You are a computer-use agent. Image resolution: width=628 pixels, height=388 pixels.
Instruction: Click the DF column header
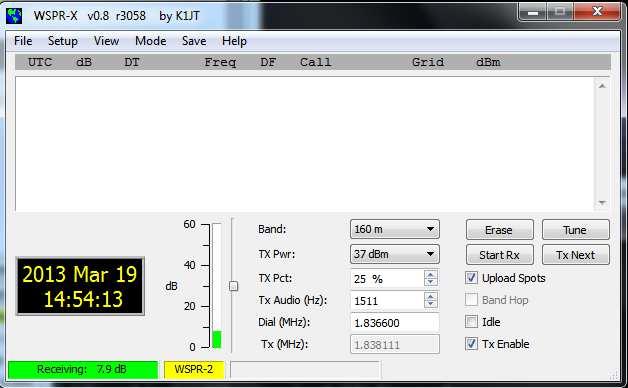268,62
